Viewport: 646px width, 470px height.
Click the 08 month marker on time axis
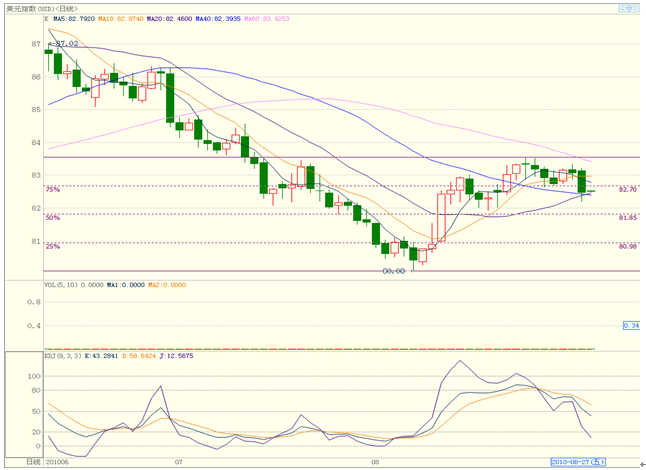[x=375, y=462]
